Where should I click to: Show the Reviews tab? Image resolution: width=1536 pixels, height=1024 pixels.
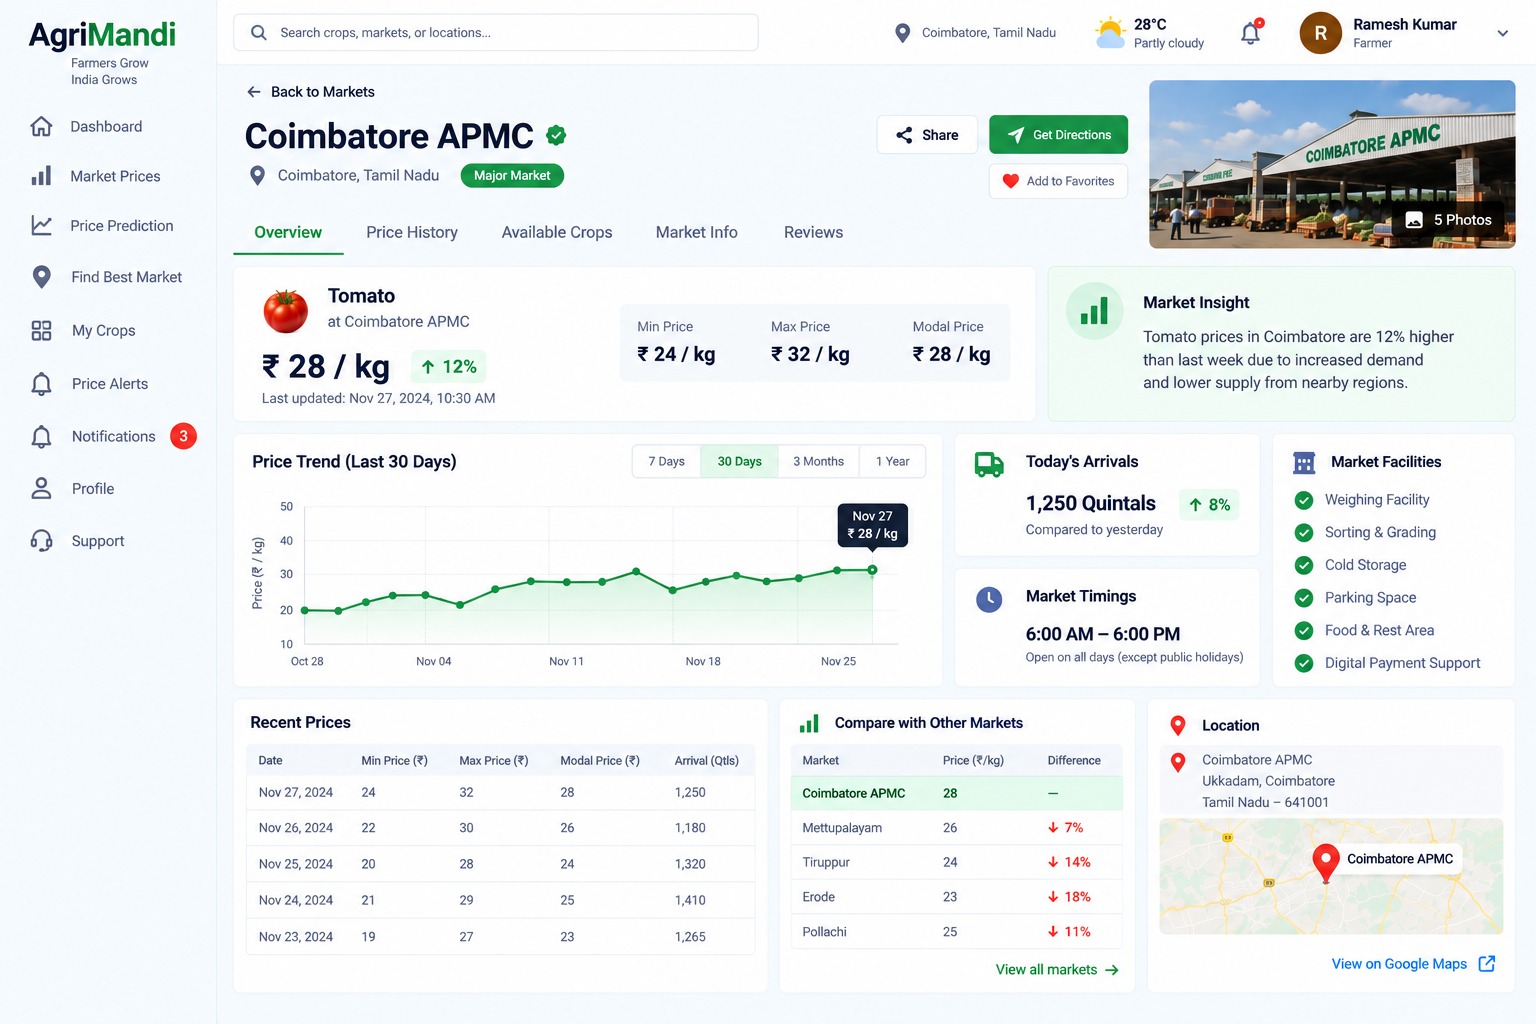[813, 233]
